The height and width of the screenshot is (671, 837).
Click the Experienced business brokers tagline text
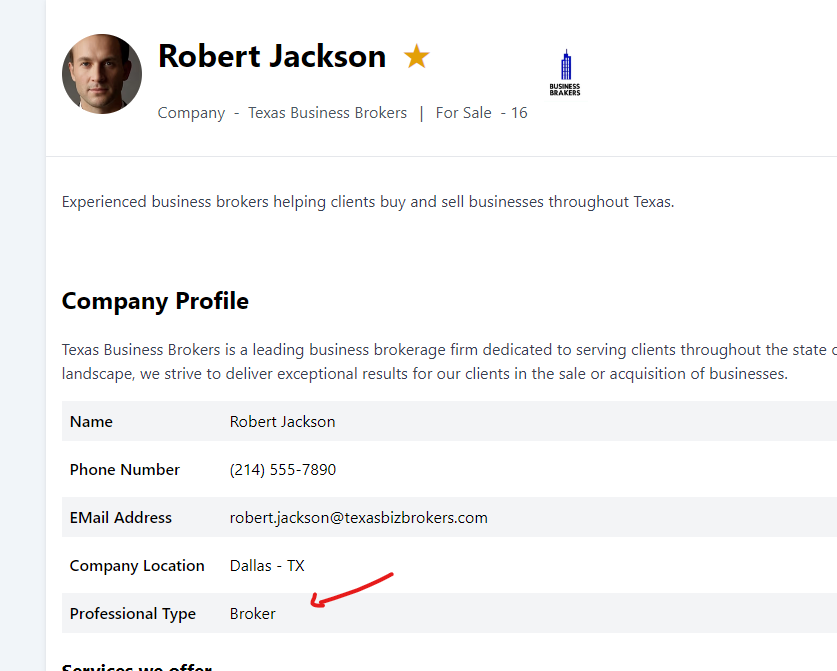point(368,202)
